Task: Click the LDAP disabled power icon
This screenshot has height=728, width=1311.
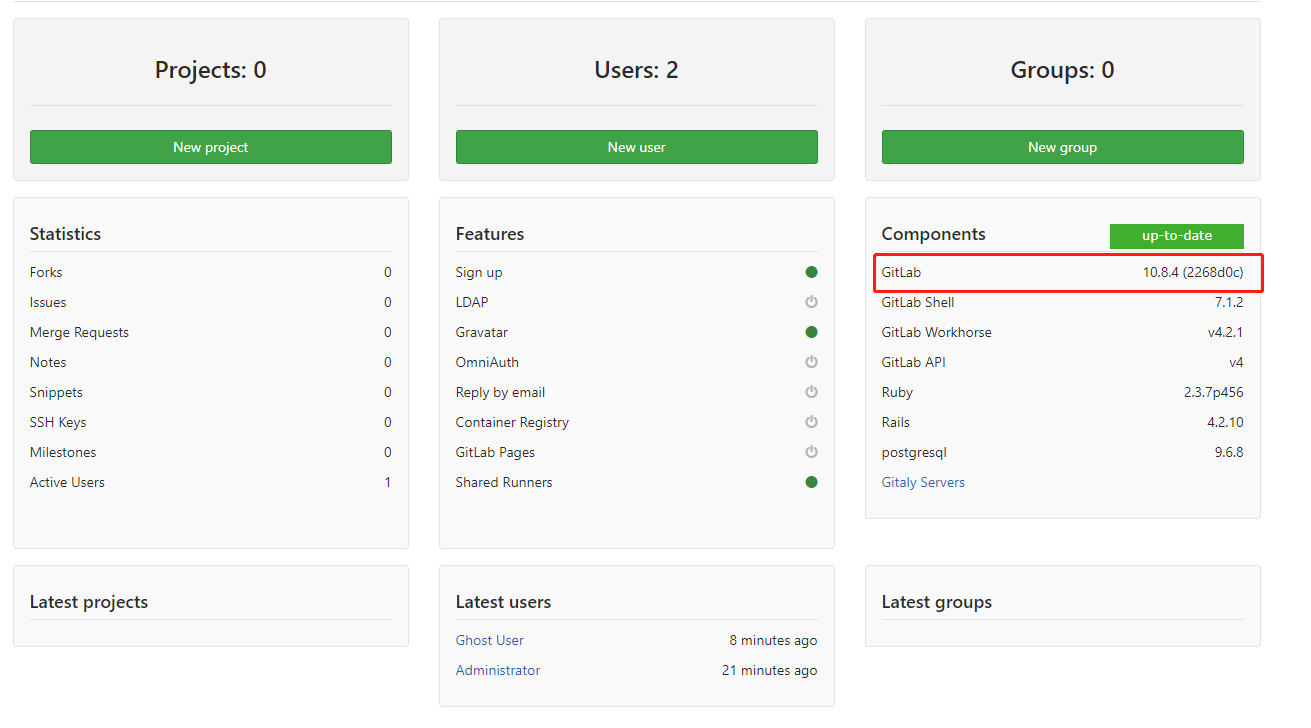Action: pyautogui.click(x=811, y=302)
